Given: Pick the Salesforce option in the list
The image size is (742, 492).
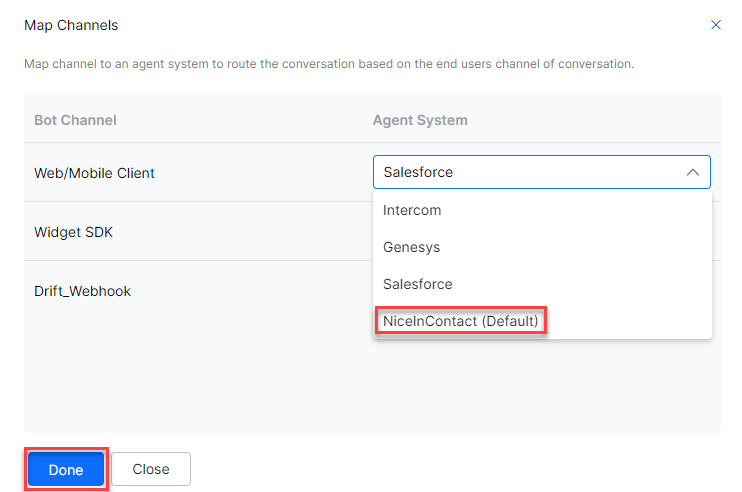Looking at the screenshot, I should coord(417,284).
